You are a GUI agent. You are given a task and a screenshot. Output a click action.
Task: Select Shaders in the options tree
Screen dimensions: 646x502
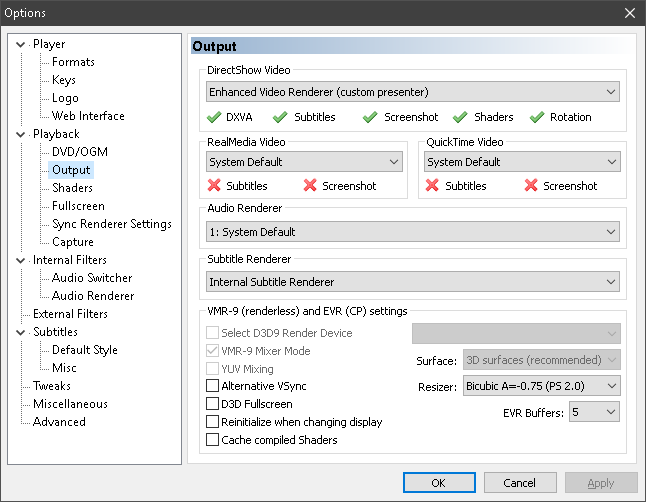(72, 188)
